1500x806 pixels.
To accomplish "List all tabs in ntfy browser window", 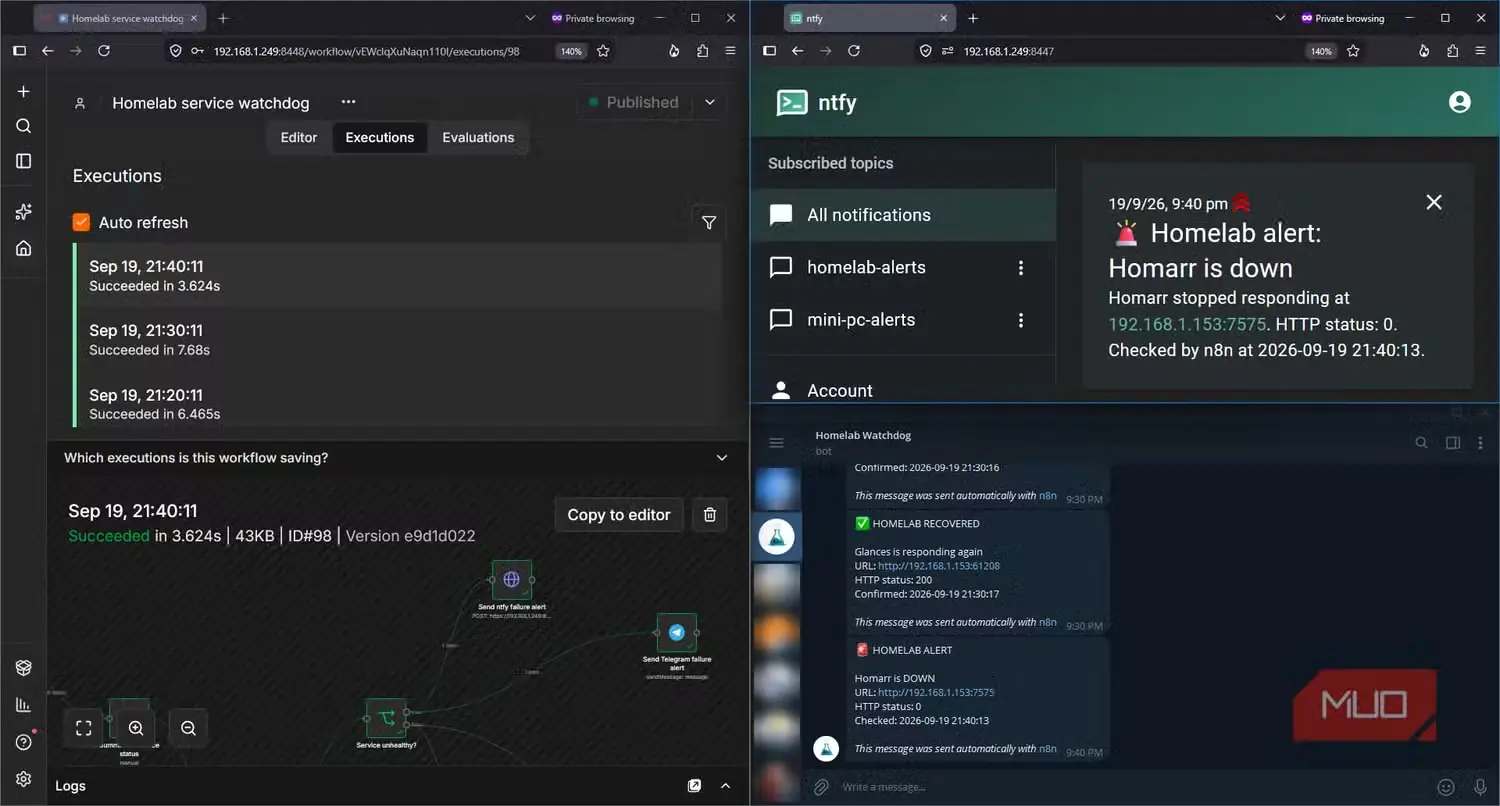I will [x=1281, y=18].
